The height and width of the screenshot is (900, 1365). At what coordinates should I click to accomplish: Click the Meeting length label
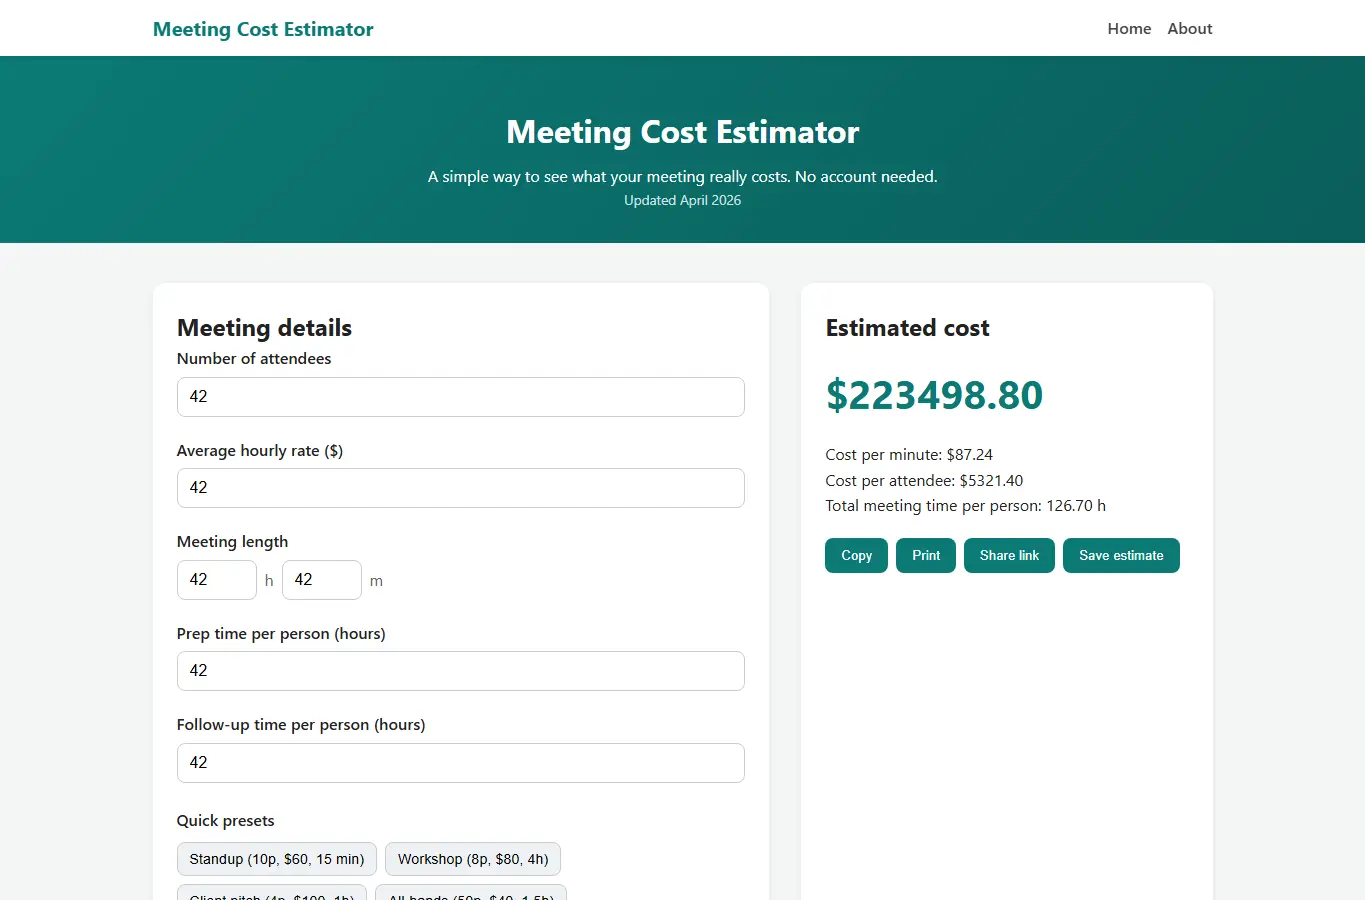pos(232,542)
